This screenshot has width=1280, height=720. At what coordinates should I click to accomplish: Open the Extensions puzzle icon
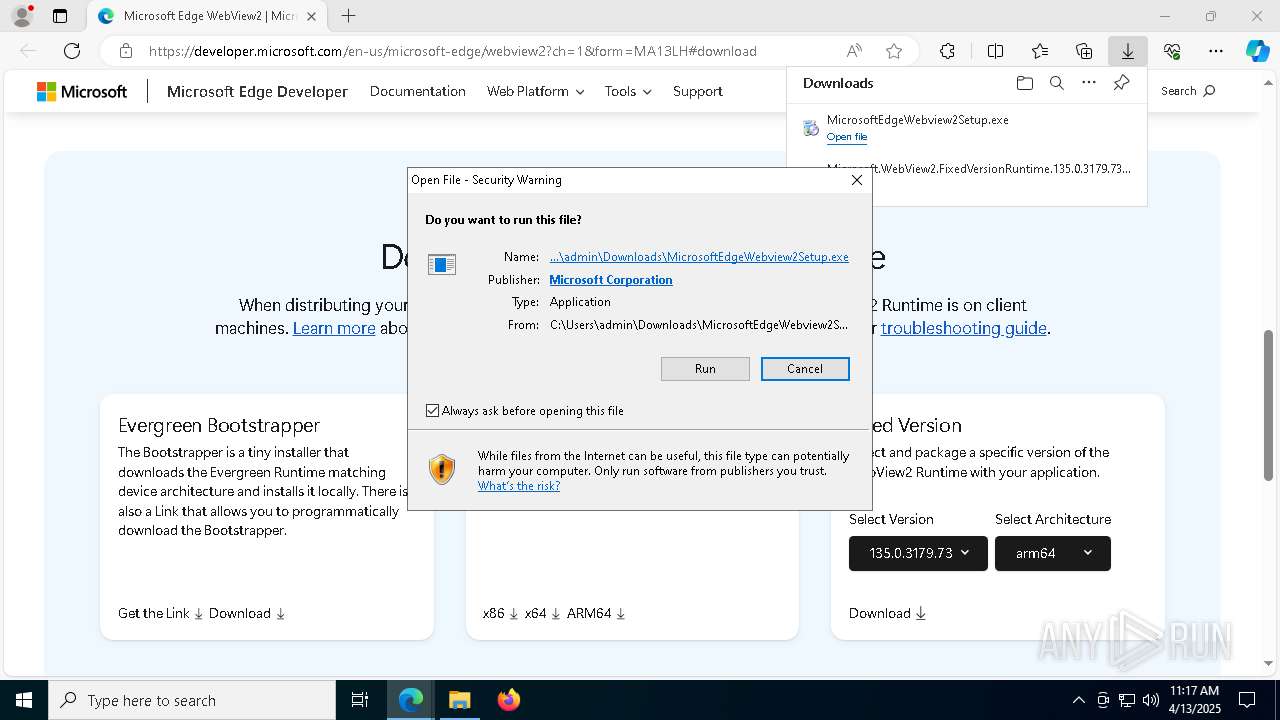click(947, 51)
